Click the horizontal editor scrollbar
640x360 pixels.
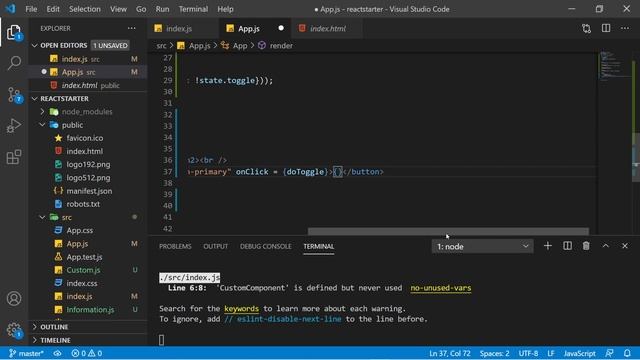(448, 231)
